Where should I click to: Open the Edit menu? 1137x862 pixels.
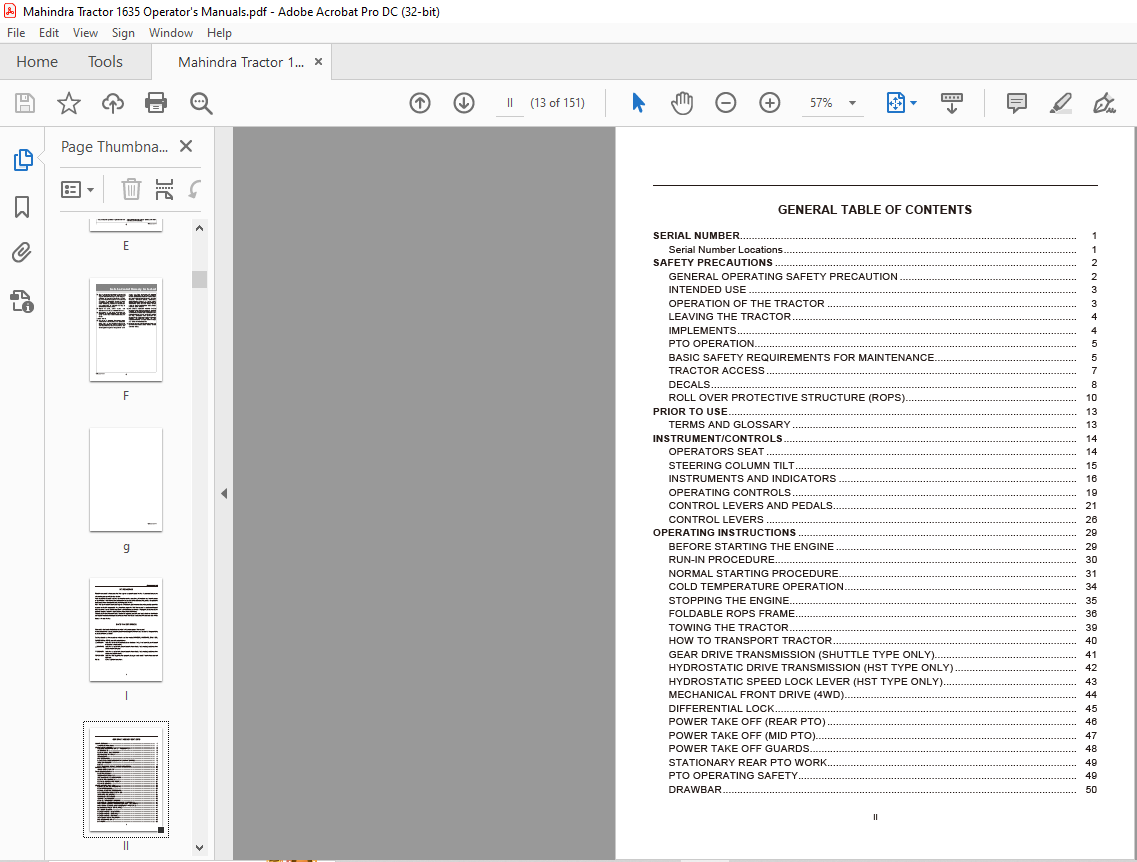pyautogui.click(x=49, y=33)
